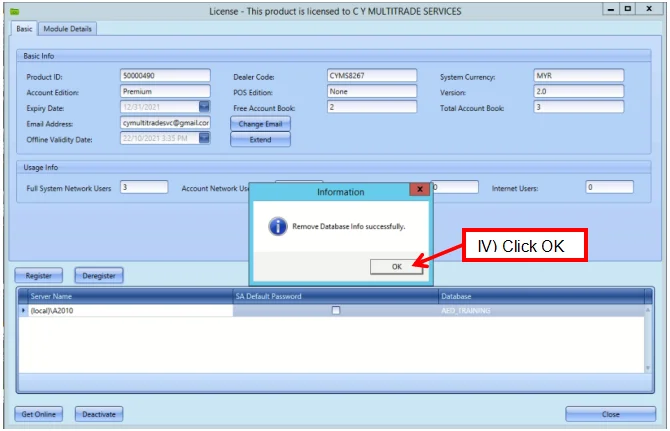Click the Deactivate button
This screenshot has height=431, width=670.
pos(99,414)
